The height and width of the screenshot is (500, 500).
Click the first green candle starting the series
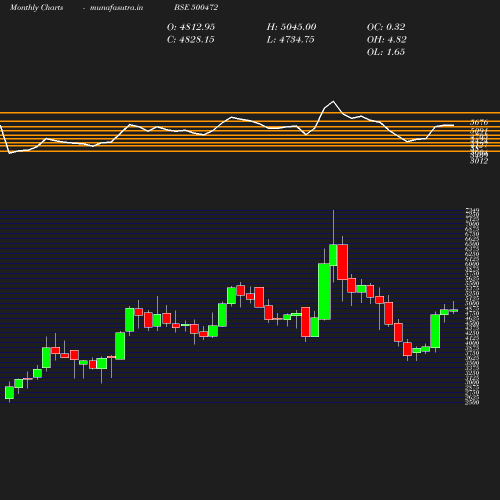pos(9,393)
